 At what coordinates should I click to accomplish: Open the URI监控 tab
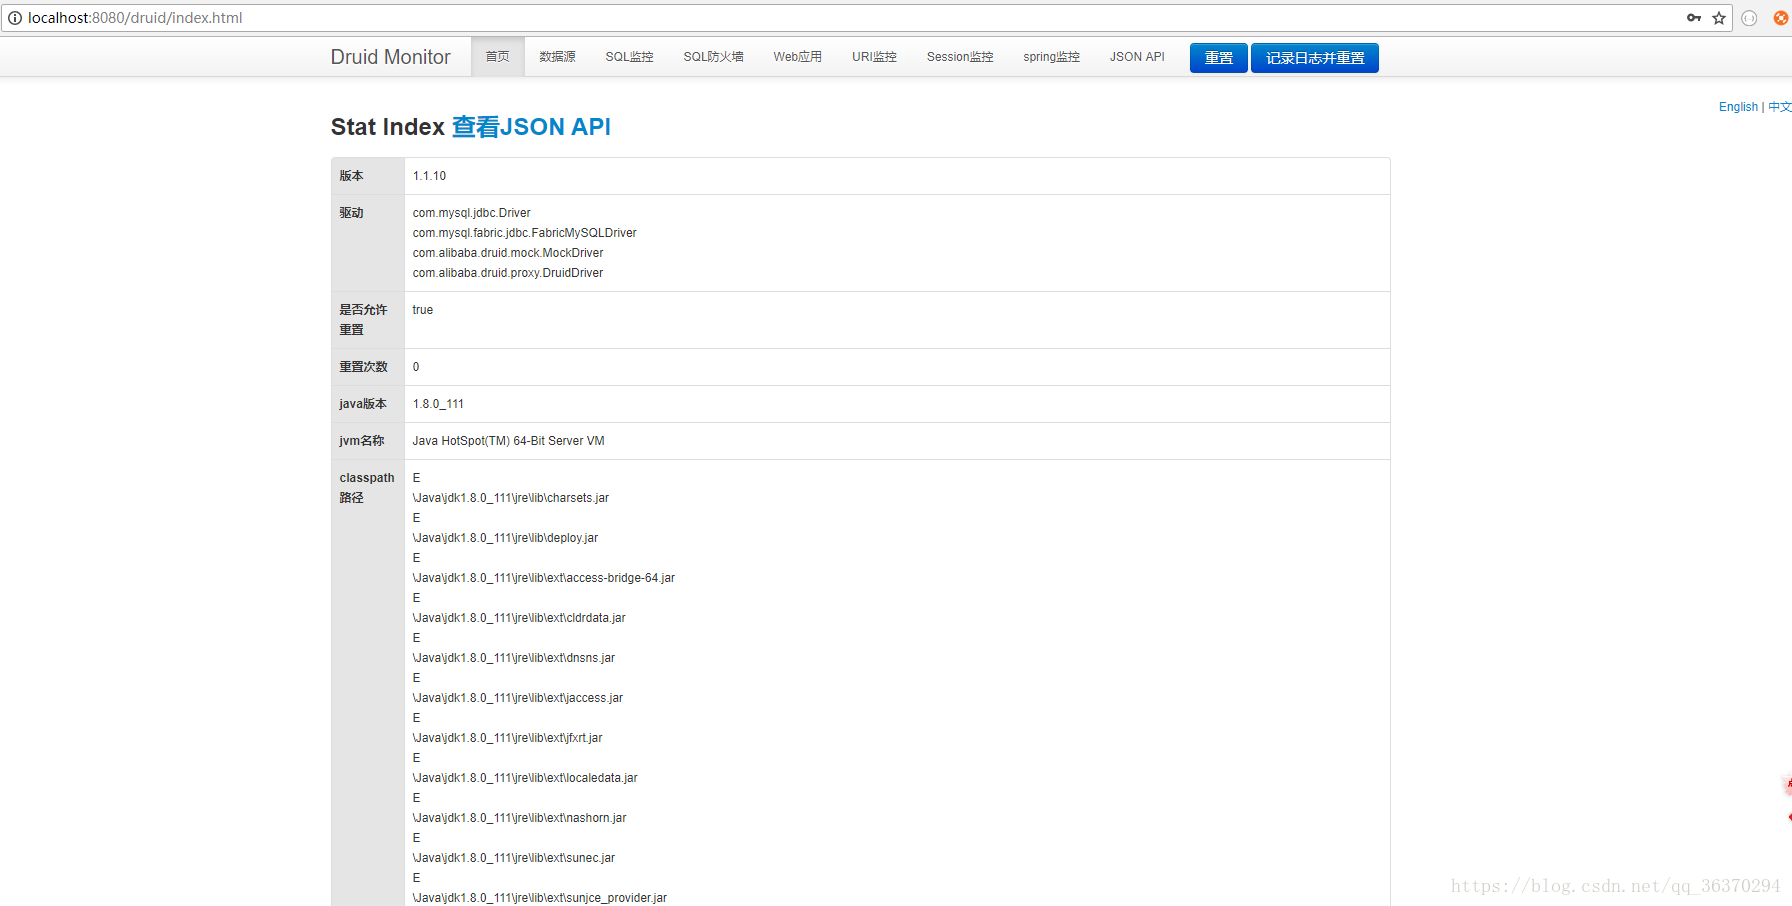874,57
